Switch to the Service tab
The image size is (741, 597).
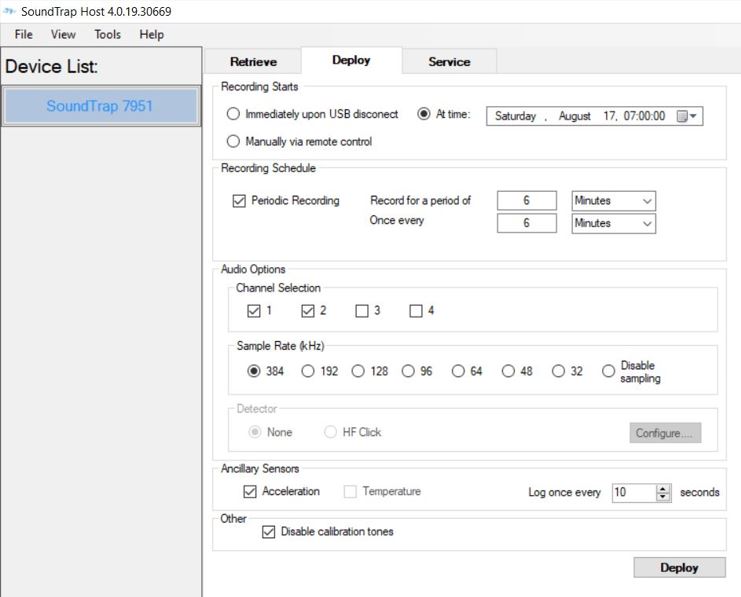(449, 62)
